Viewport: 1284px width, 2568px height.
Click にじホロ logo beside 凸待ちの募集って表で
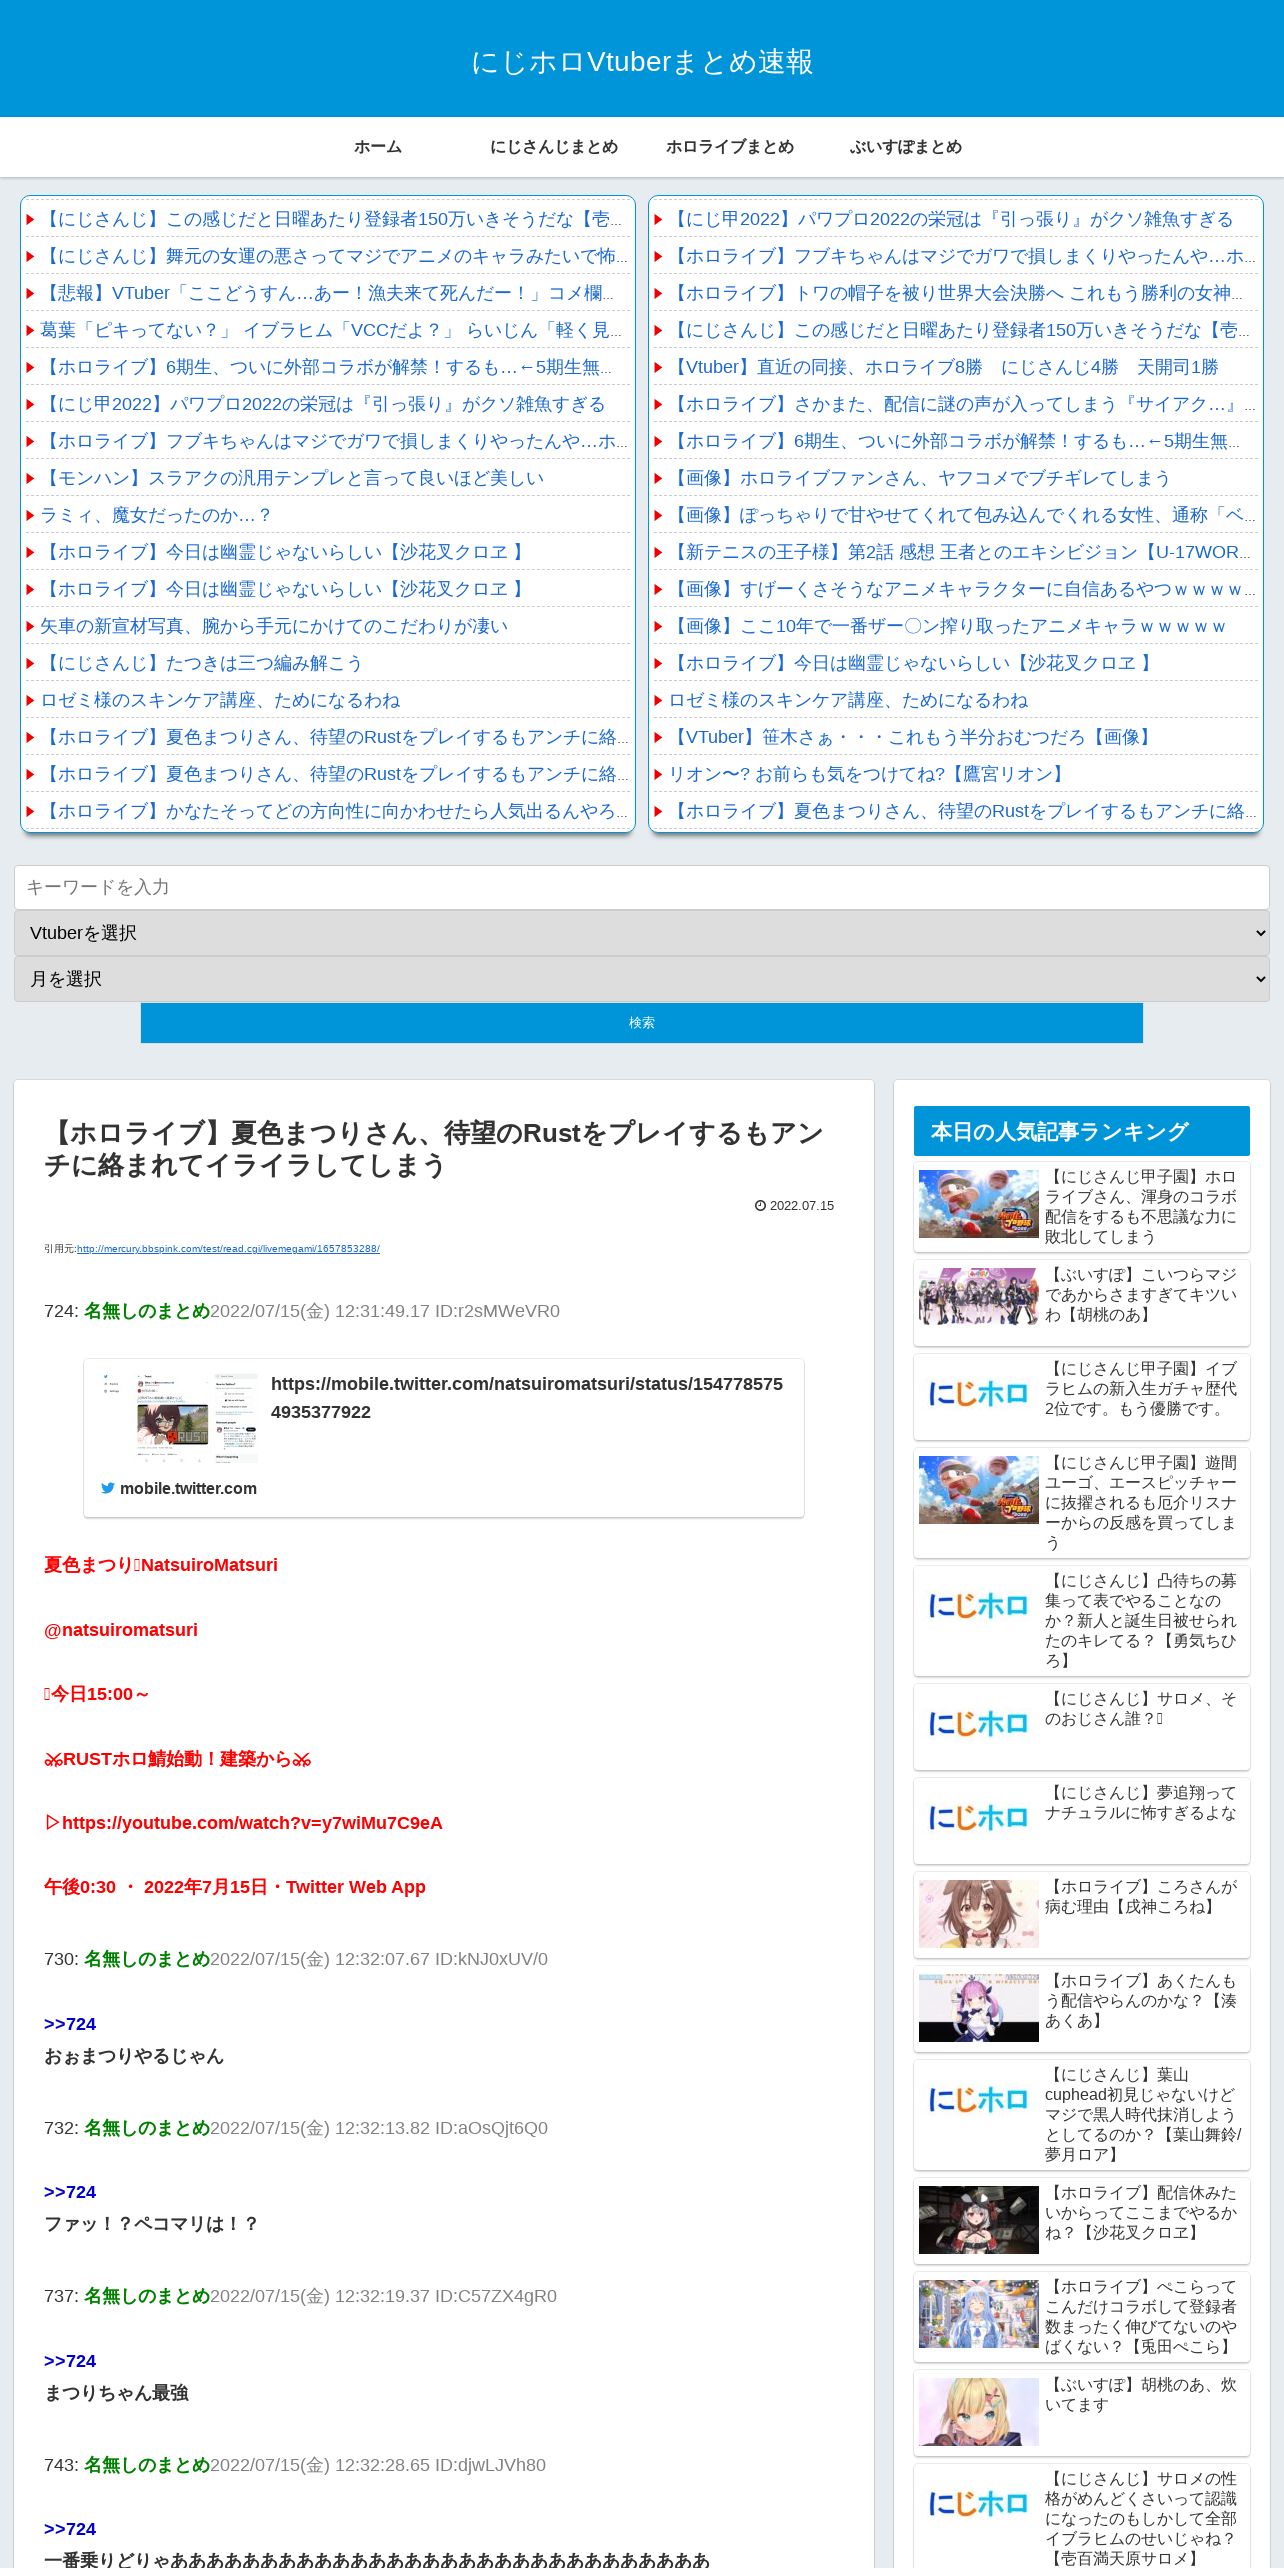pyautogui.click(x=978, y=1606)
